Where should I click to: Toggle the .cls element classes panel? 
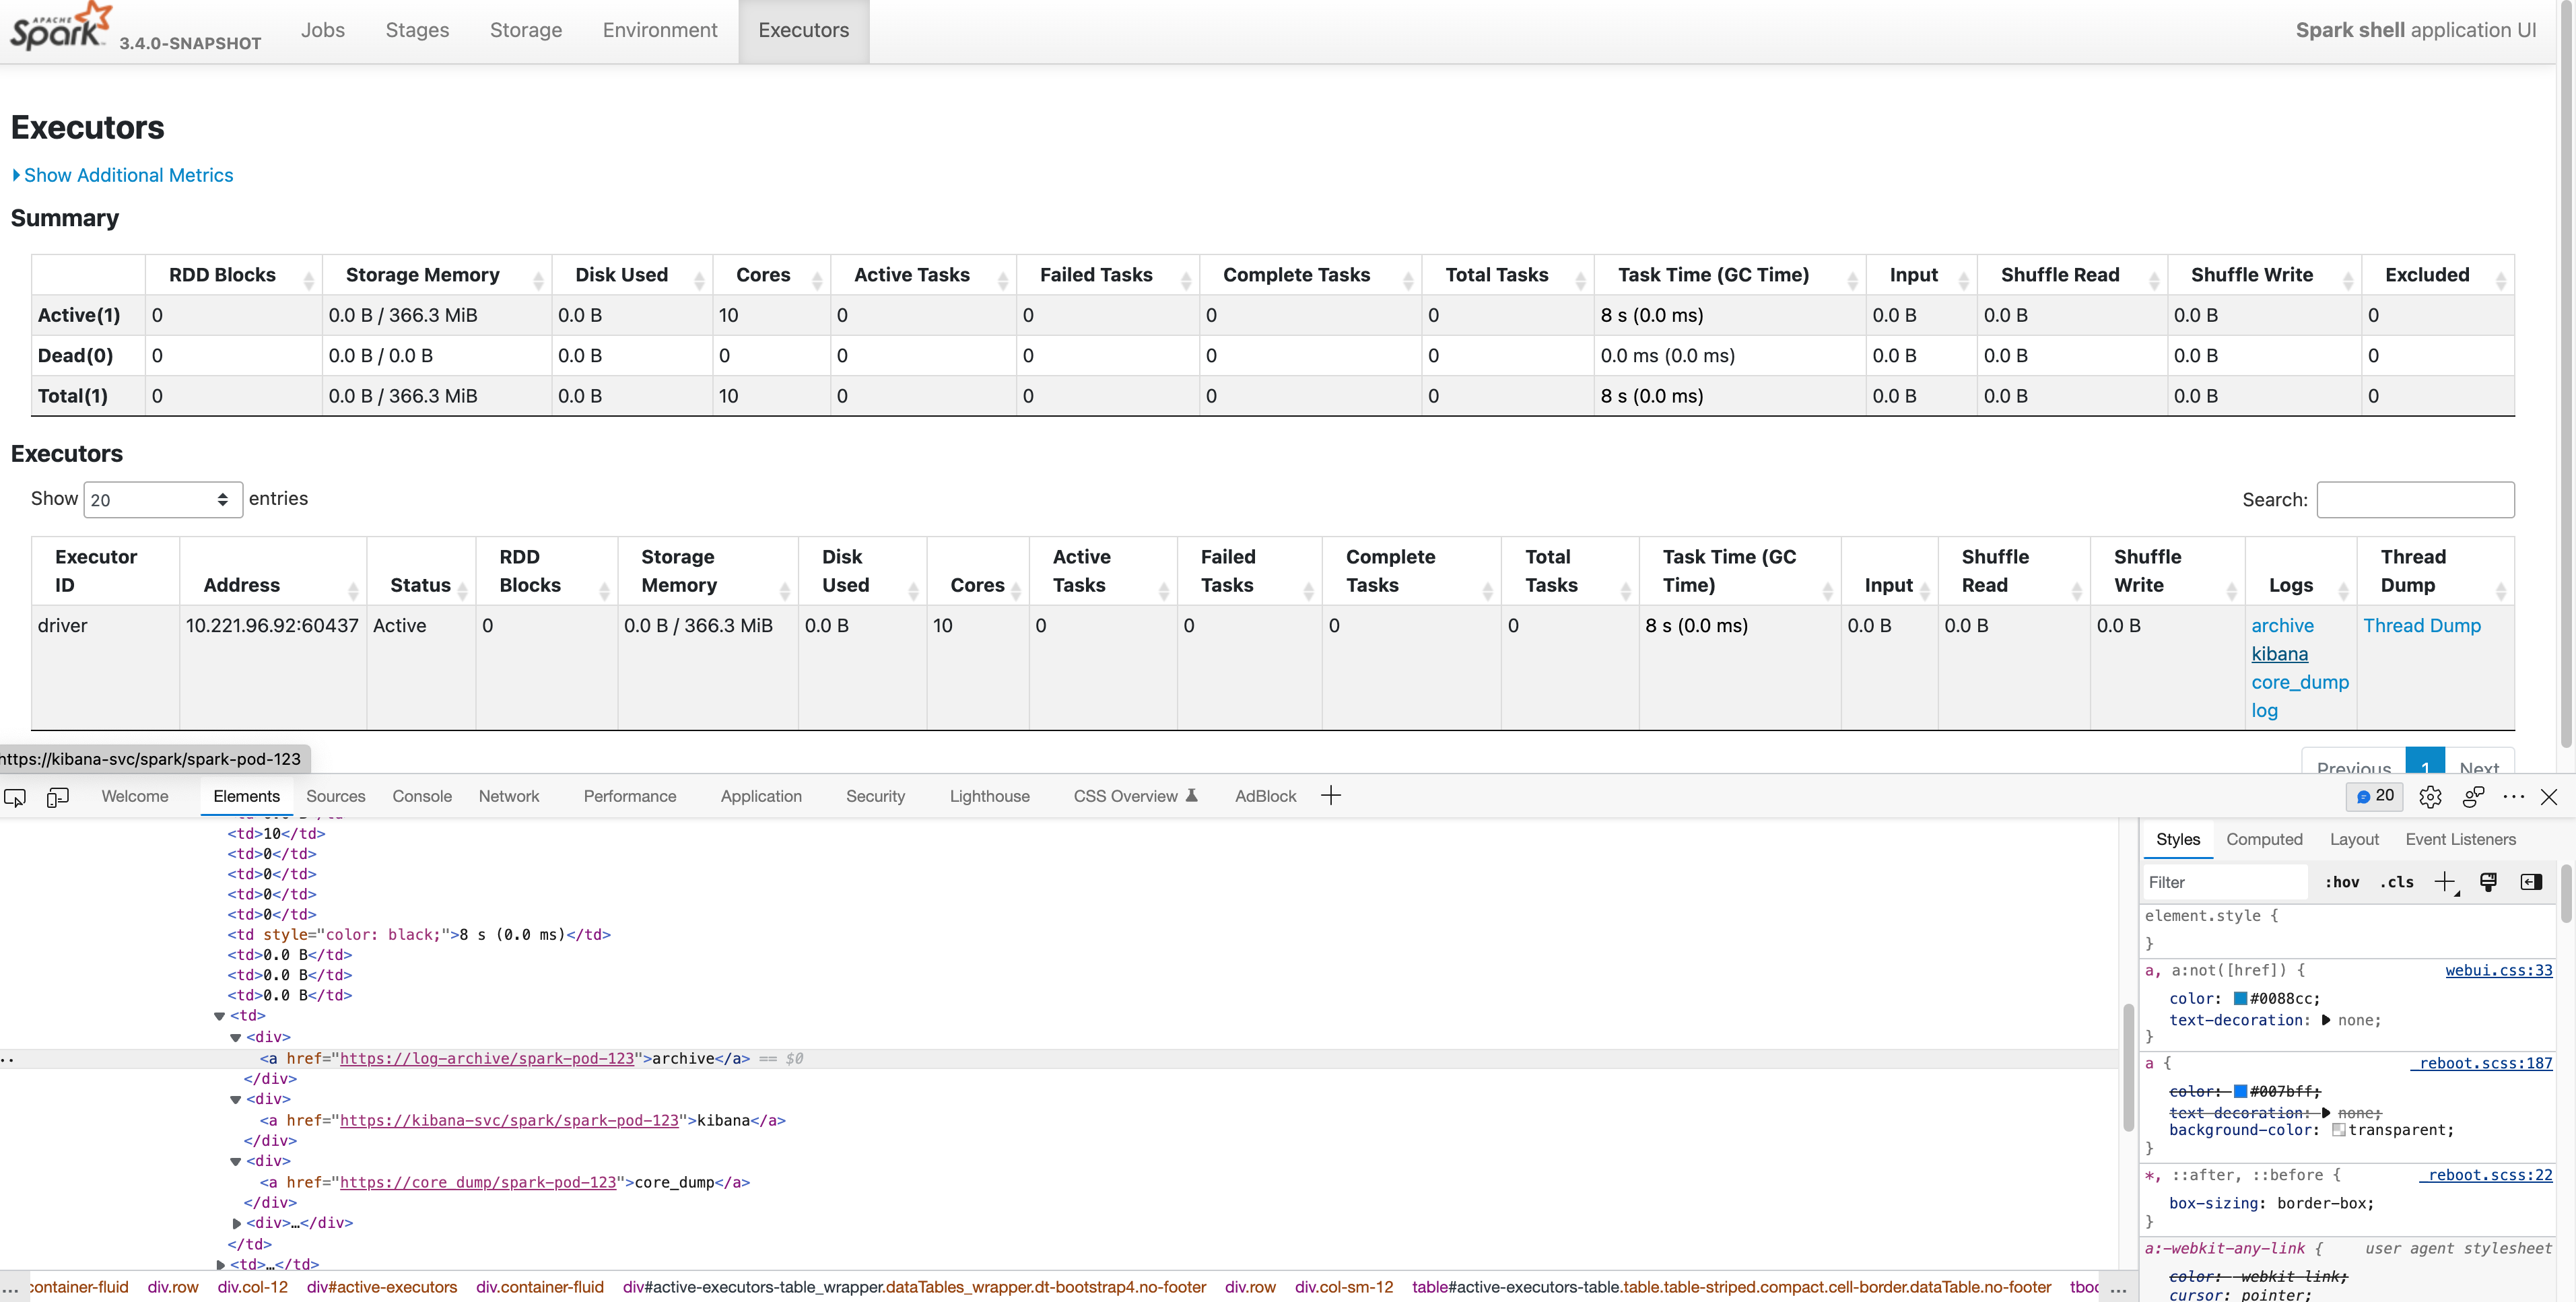pyautogui.click(x=2396, y=882)
